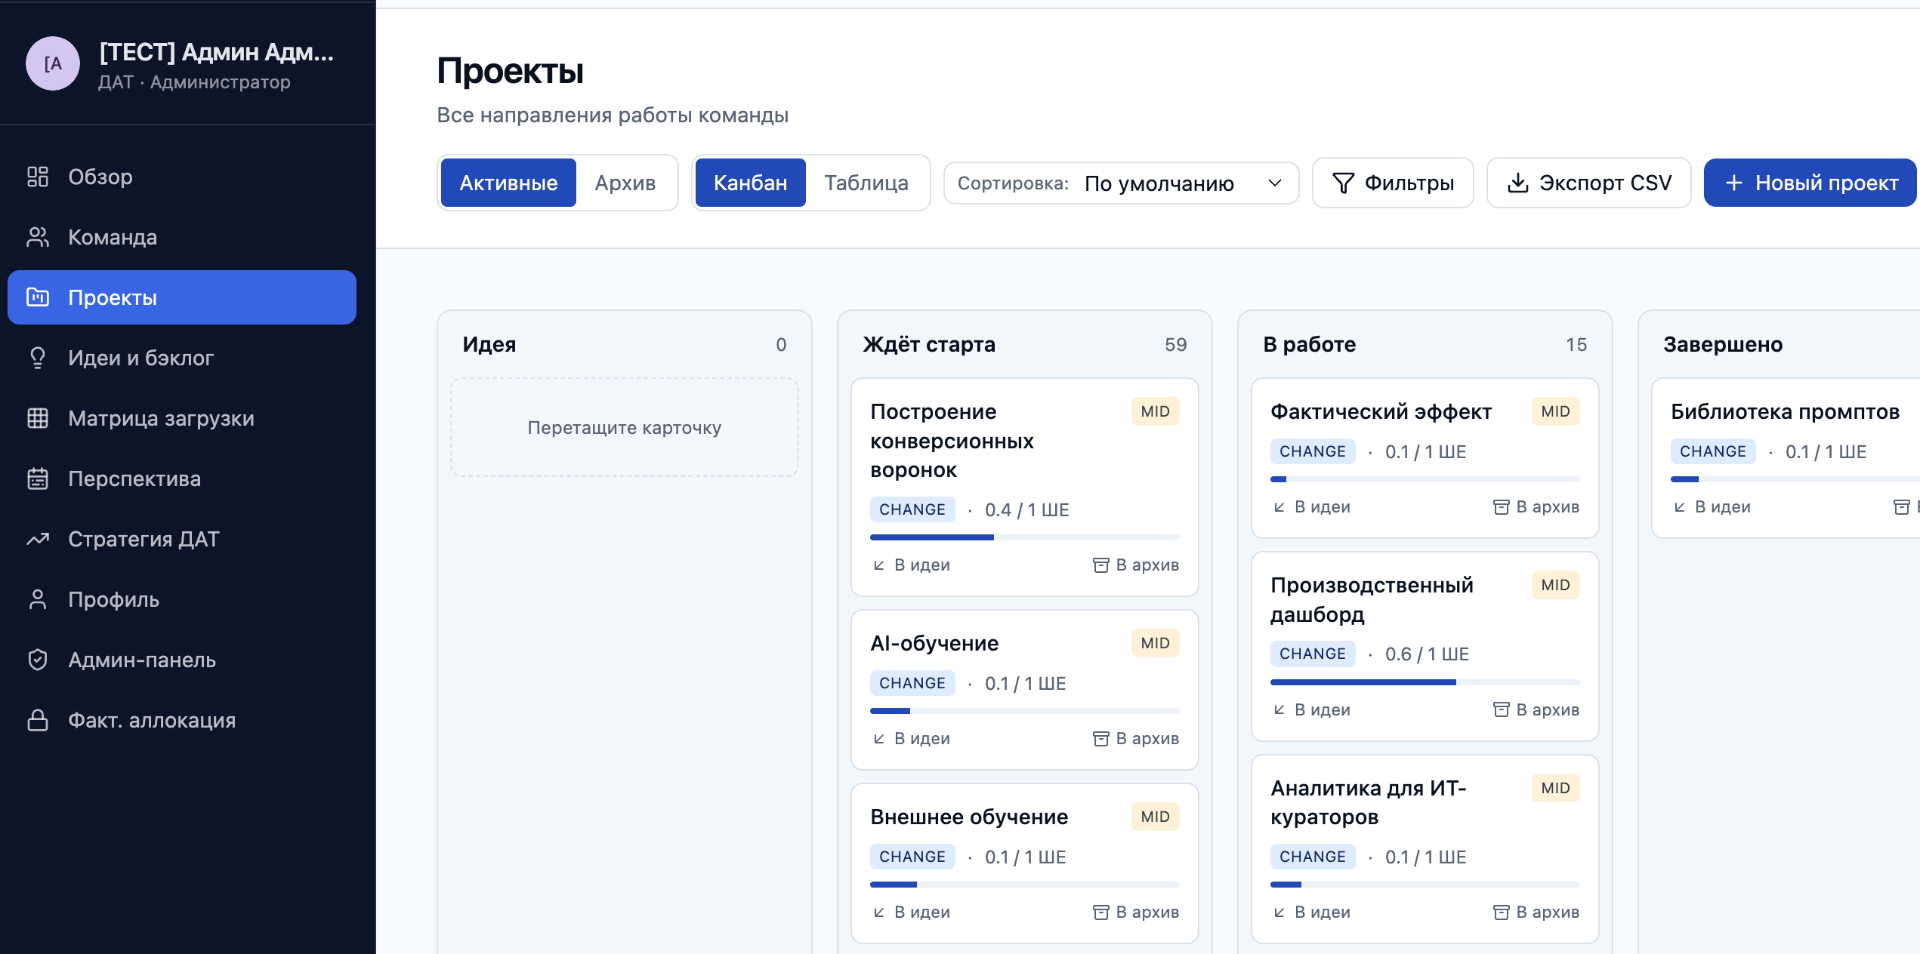This screenshot has width=1920, height=954.
Task: Click the plus icon on Новый проект
Action: 1734,183
